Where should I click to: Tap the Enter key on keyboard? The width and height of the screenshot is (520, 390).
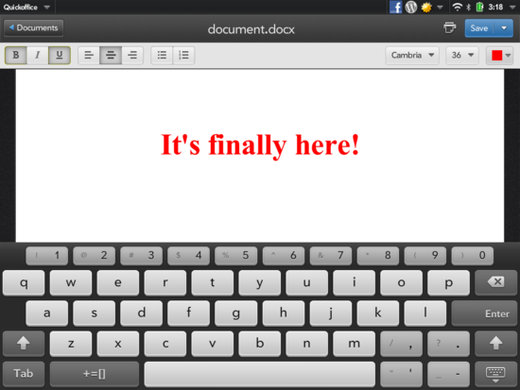point(484,313)
